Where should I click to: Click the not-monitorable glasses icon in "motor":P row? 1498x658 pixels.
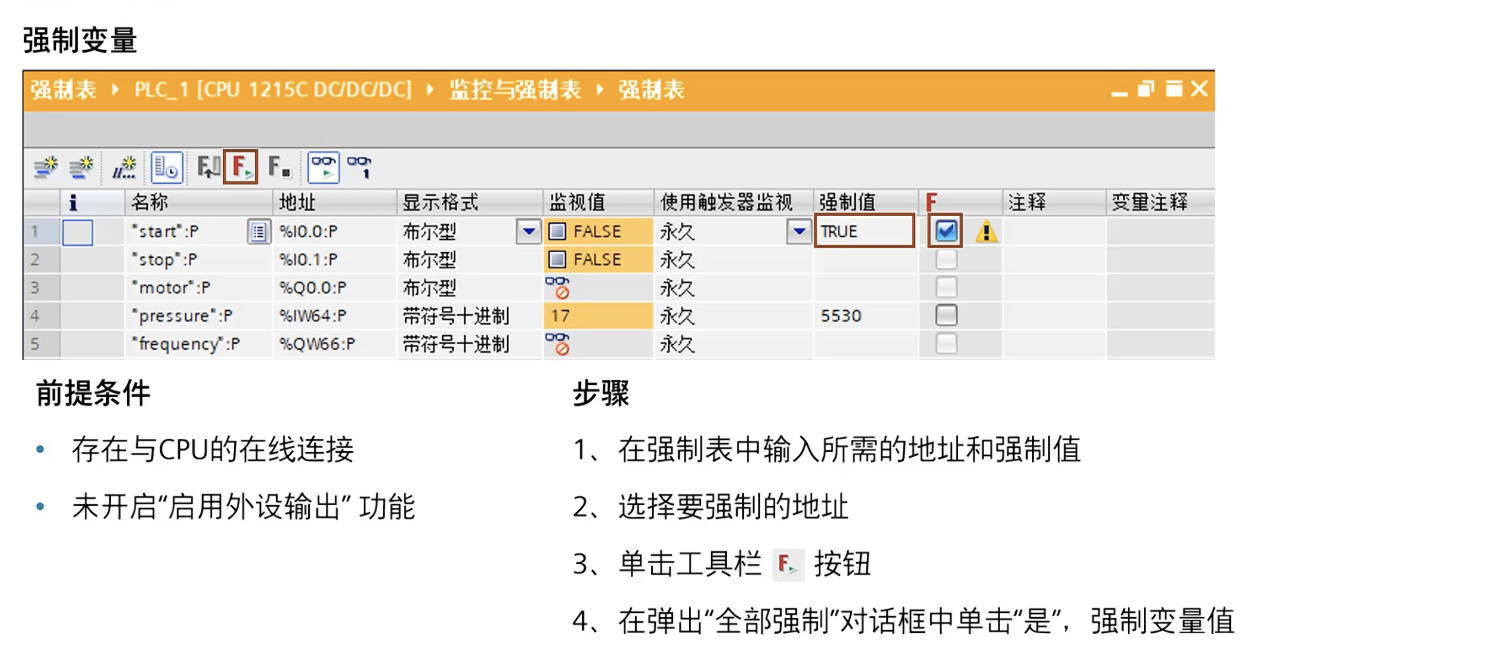(557, 288)
